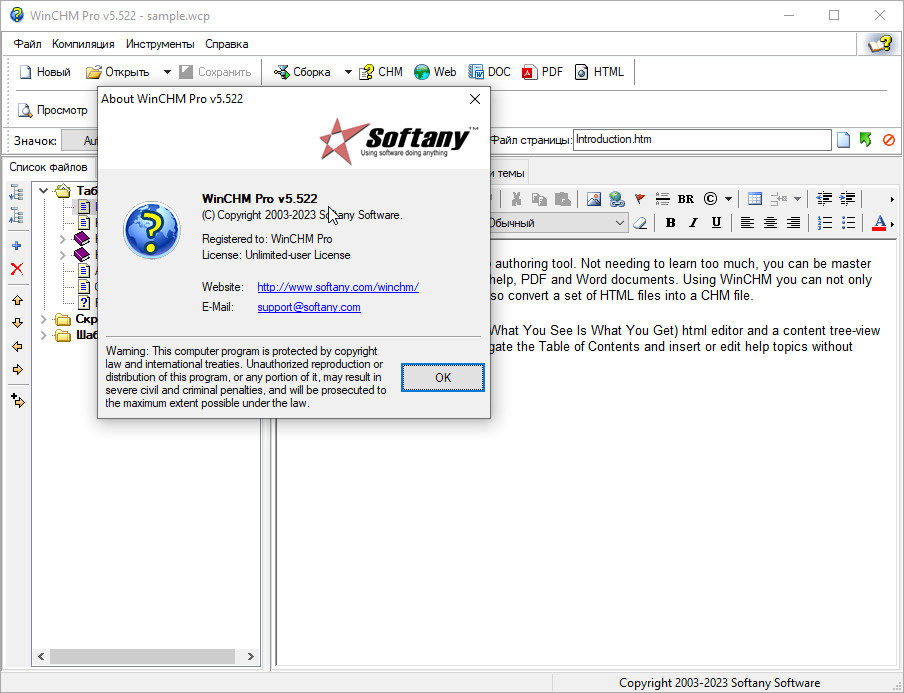Move item up with up arrow icon
This screenshot has height=693, width=904.
click(x=17, y=300)
